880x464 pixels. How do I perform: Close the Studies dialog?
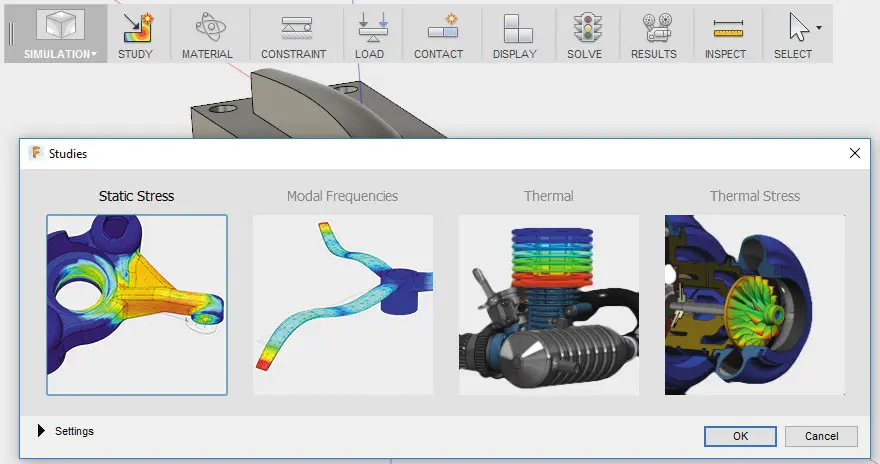(x=854, y=153)
